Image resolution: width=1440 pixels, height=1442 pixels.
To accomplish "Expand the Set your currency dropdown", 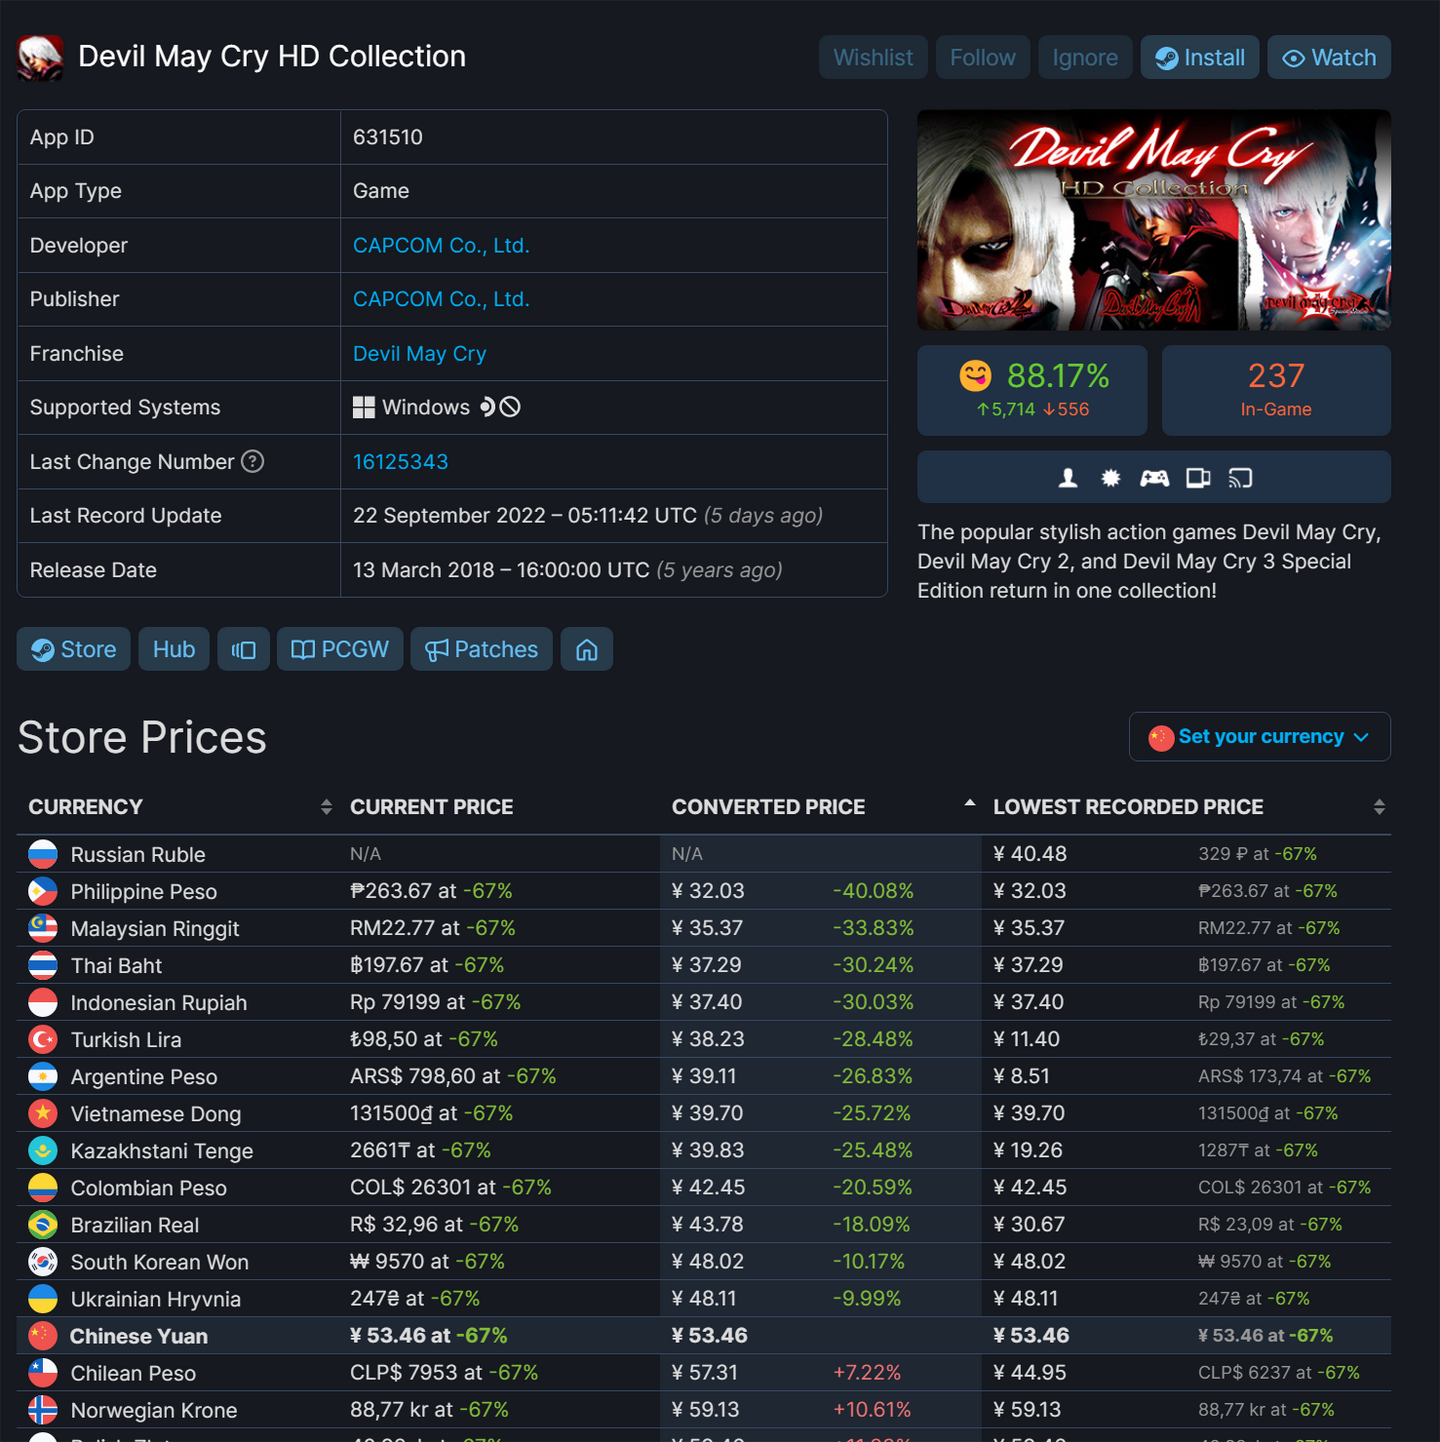I will 1260,737.
